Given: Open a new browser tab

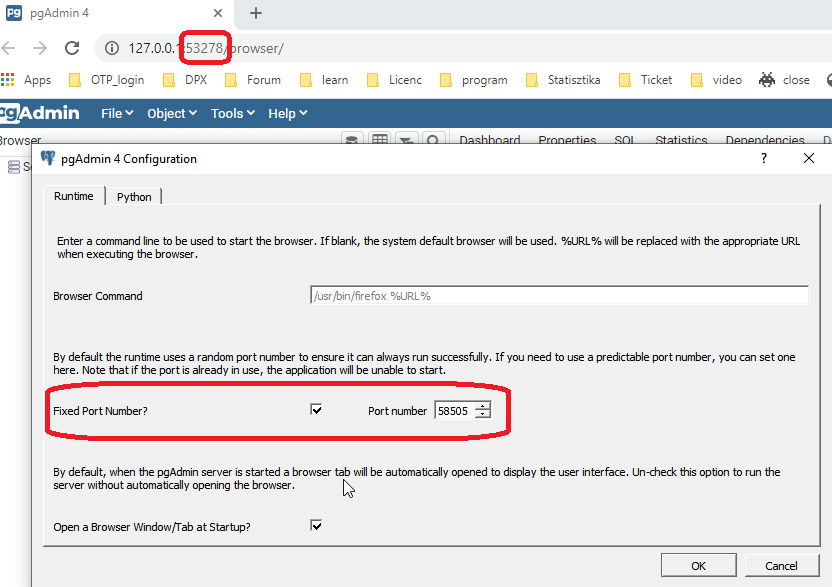Looking at the screenshot, I should (255, 13).
